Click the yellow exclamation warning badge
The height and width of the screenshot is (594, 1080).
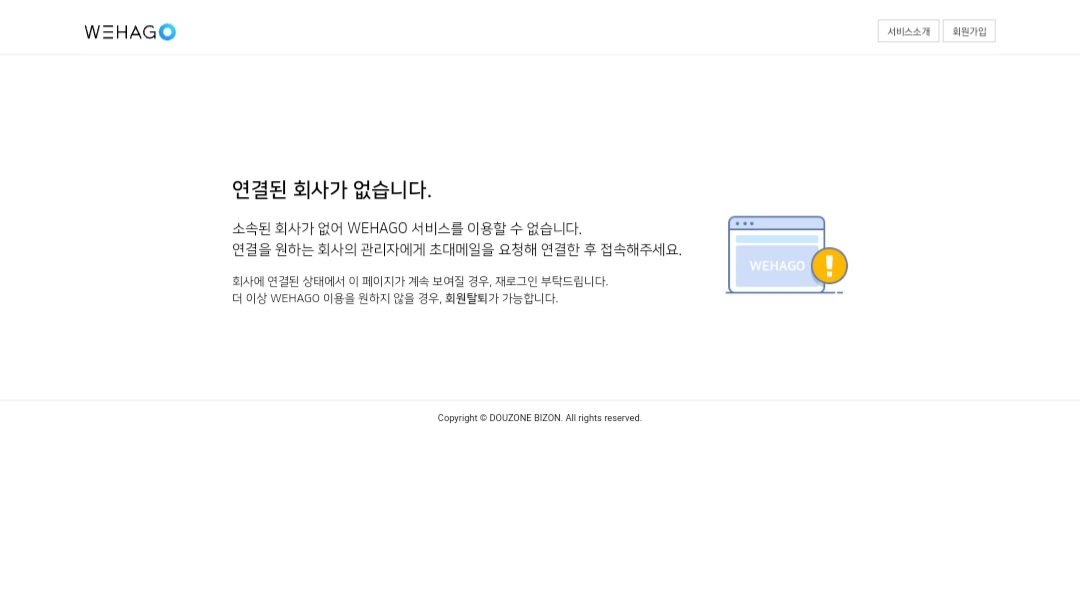pyautogui.click(x=829, y=266)
